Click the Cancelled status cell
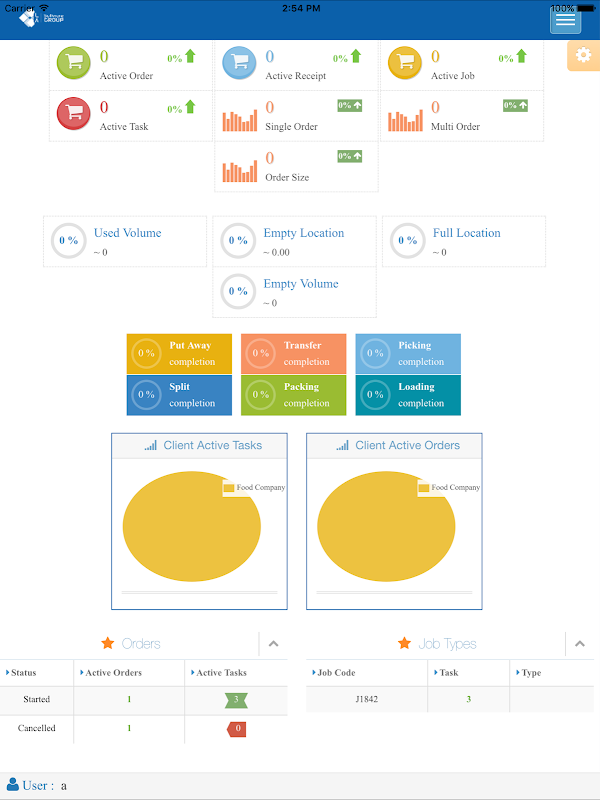This screenshot has width=600, height=800. point(37,728)
